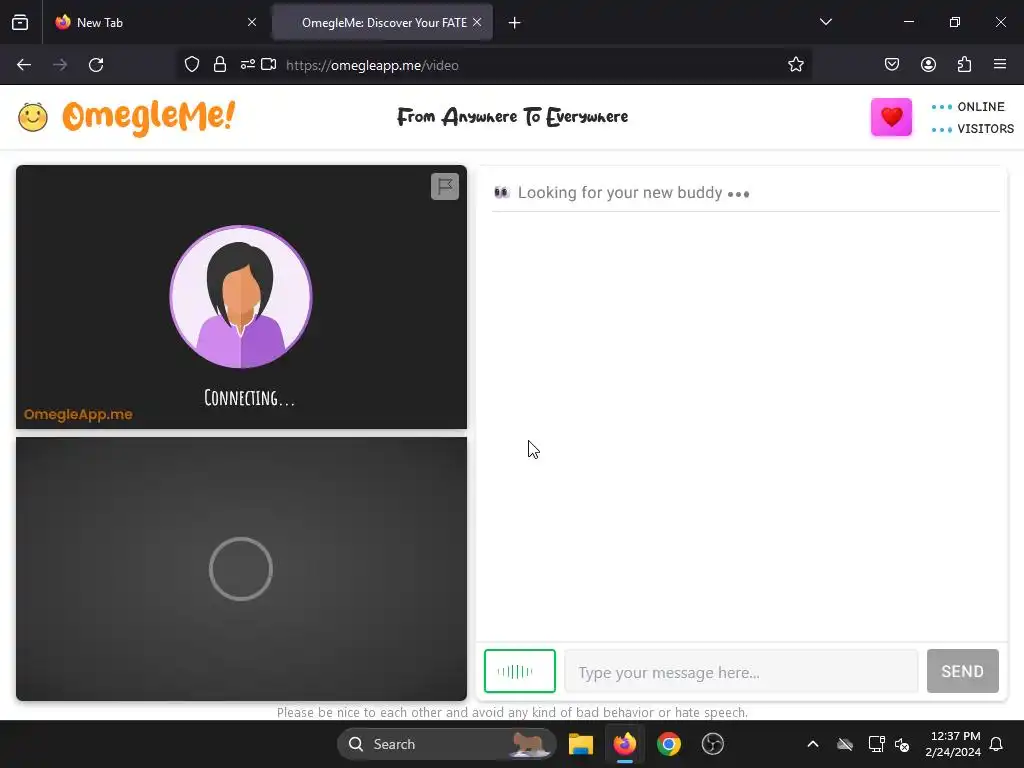Screen dimensions: 1024x768
Task: Click the Looking for your new buddy text
Action: (x=620, y=193)
